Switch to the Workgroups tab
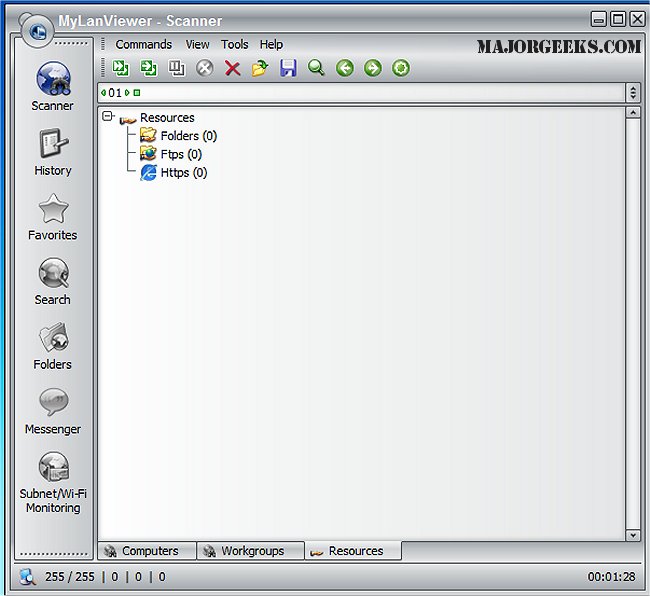650x596 pixels. click(250, 551)
